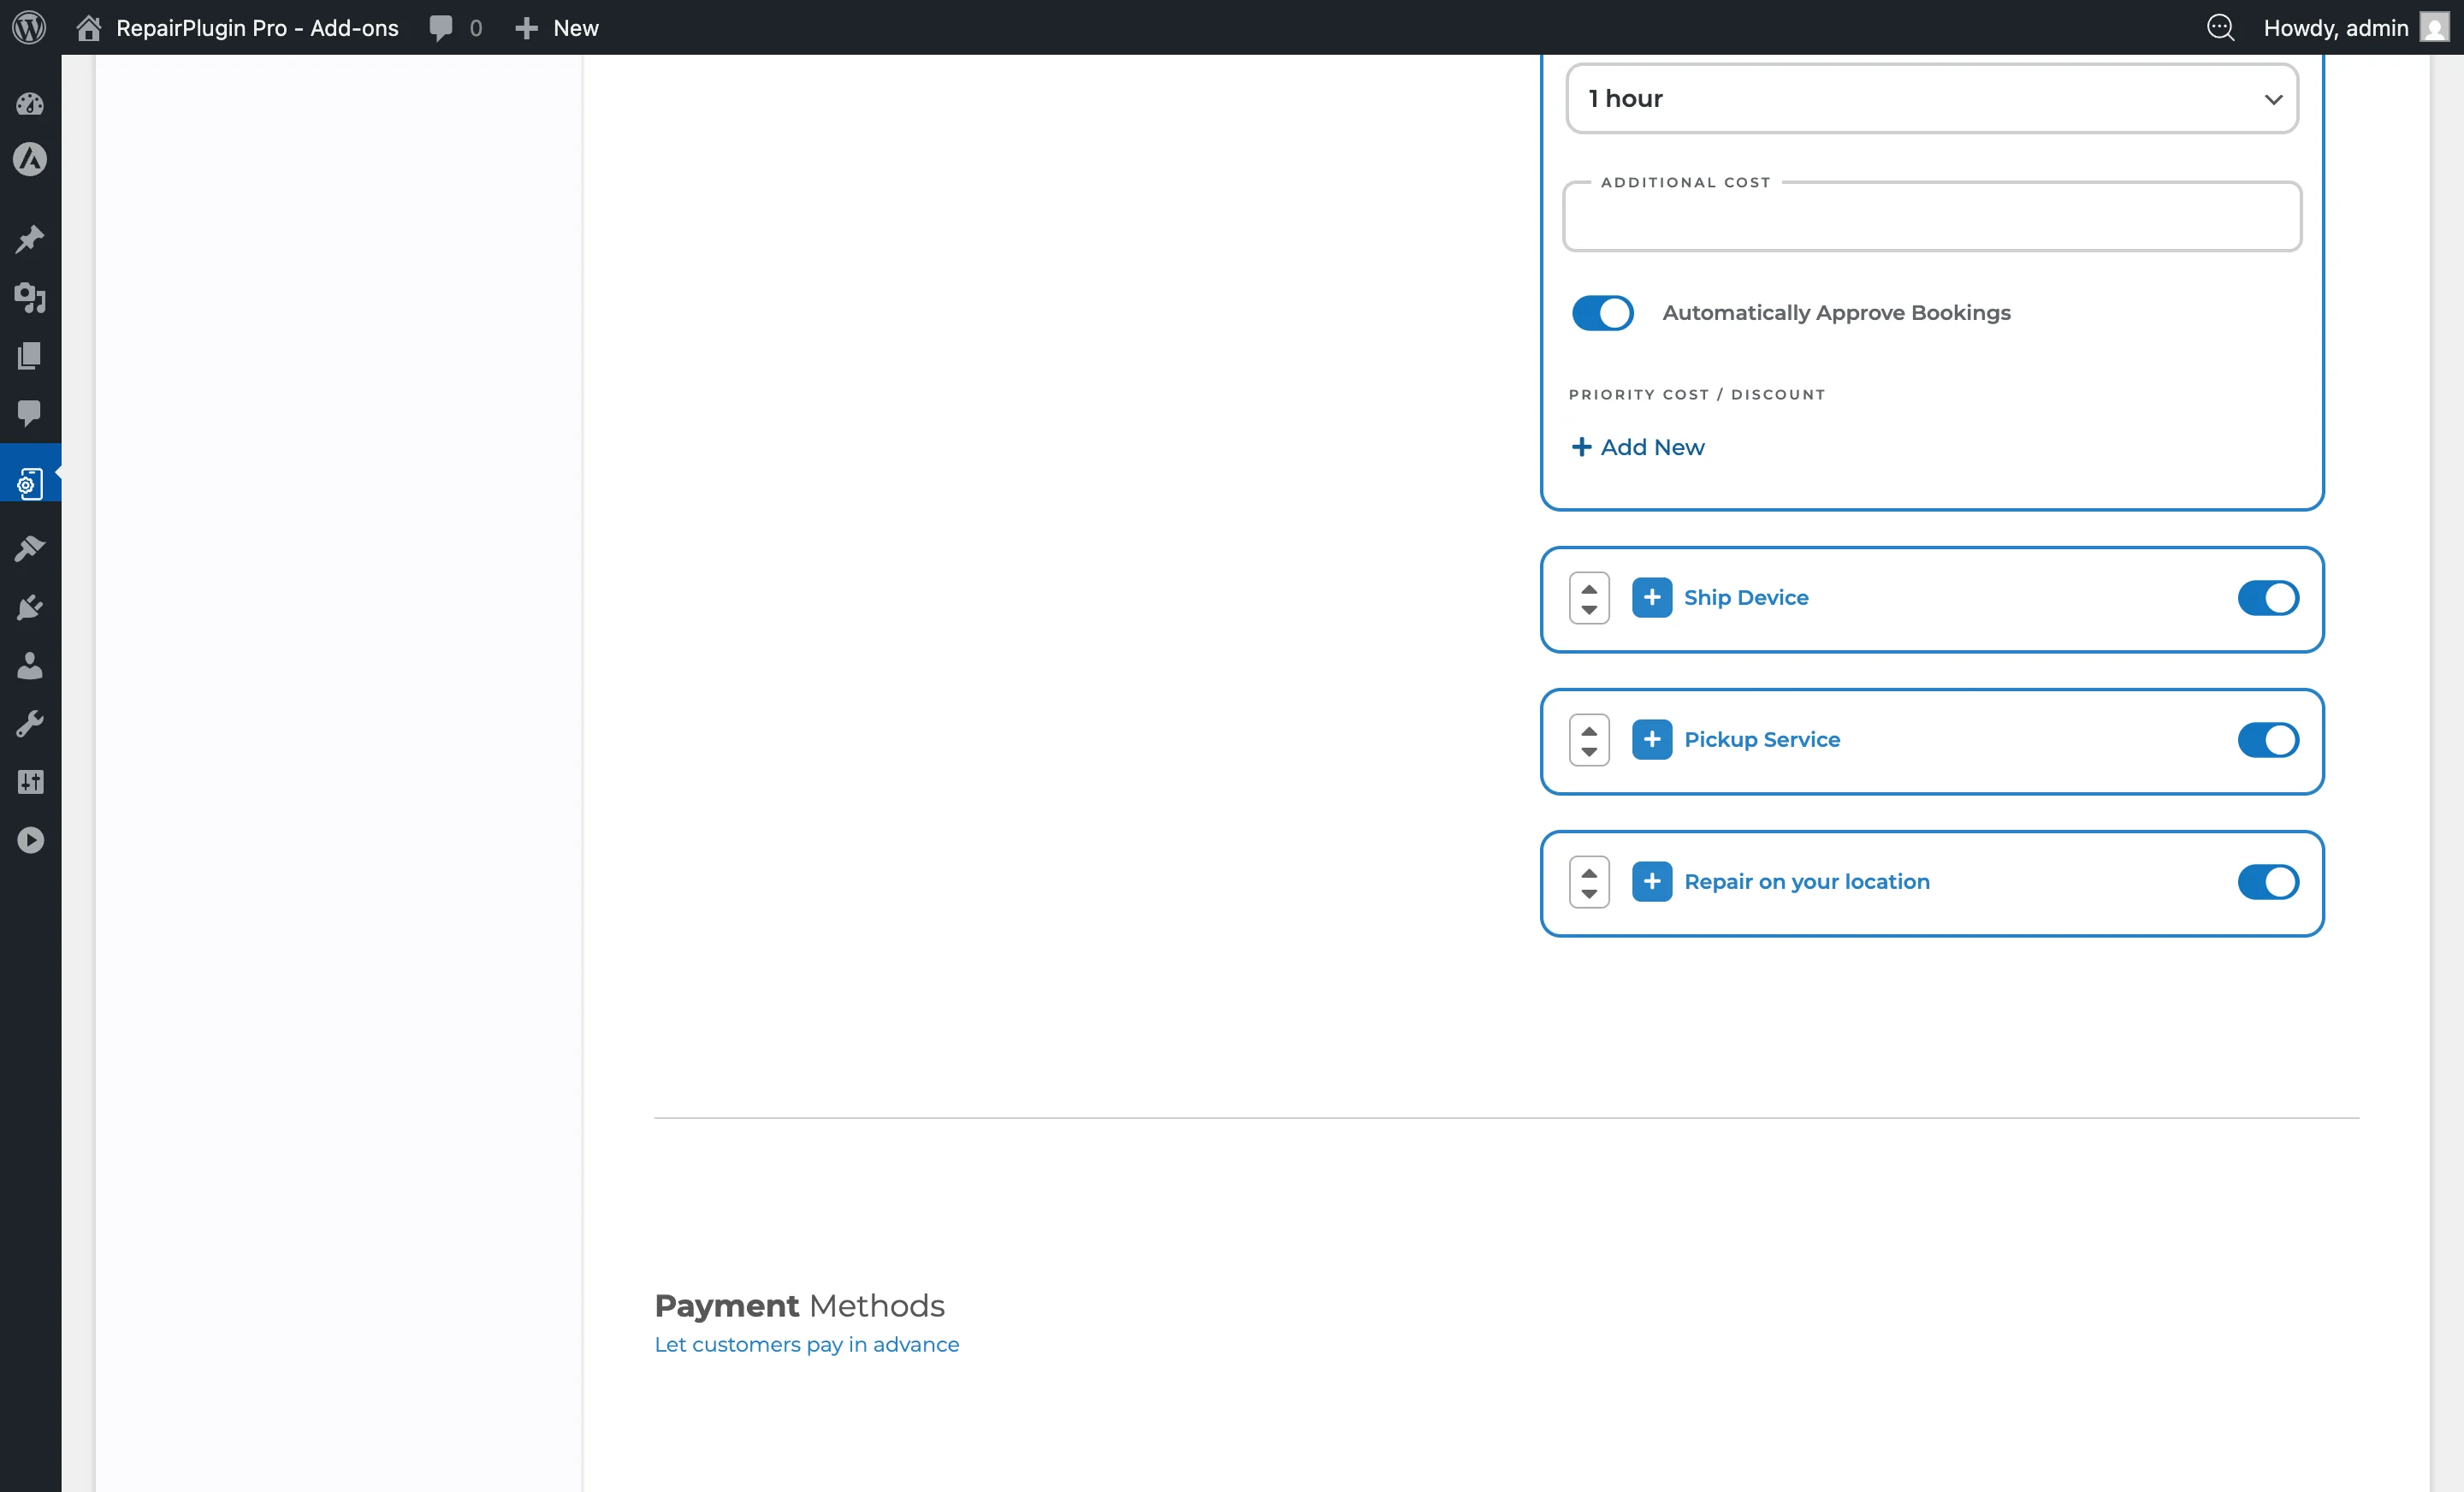The image size is (2464, 1492).
Task: Open the Appearance paintbrush icon
Action: (x=30, y=548)
